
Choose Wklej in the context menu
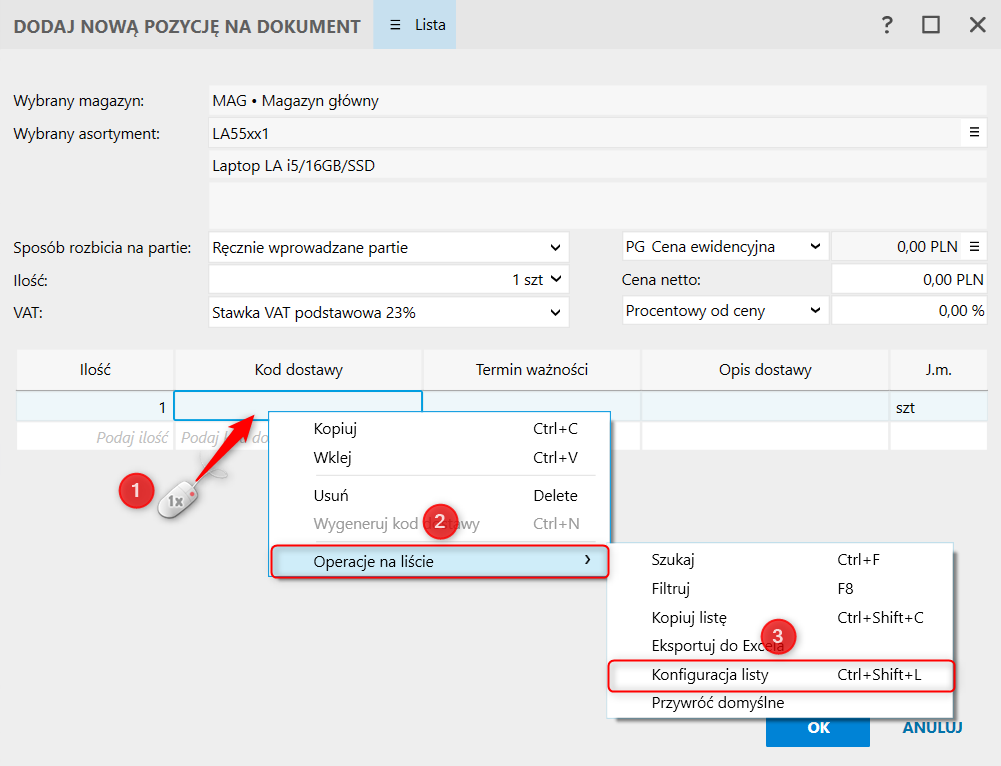click(333, 458)
